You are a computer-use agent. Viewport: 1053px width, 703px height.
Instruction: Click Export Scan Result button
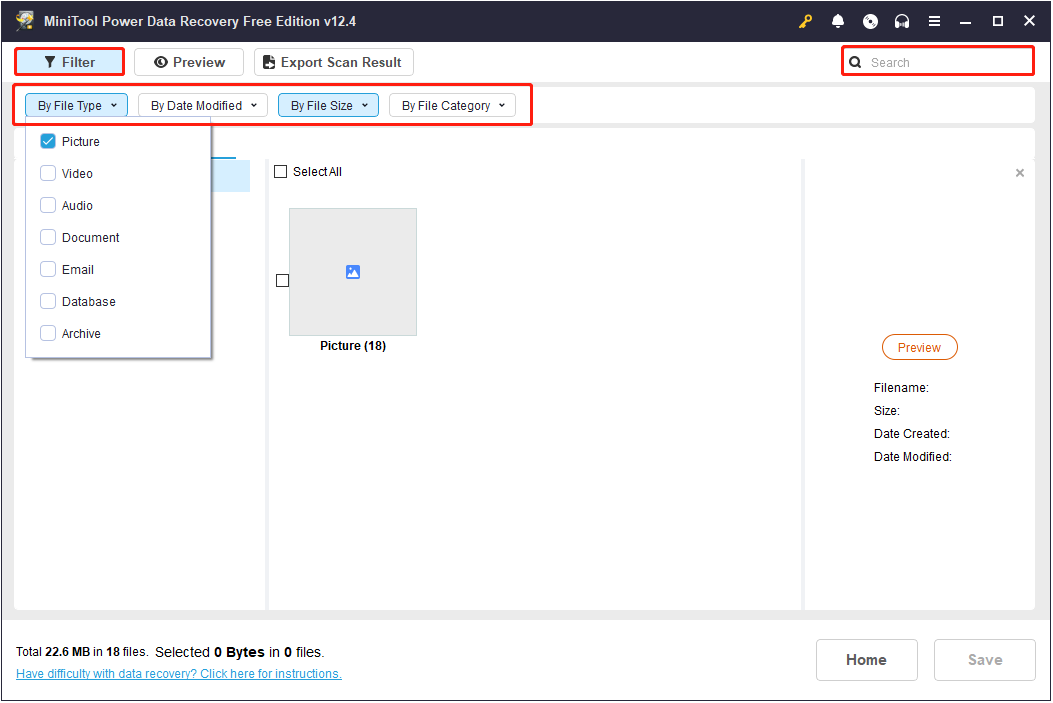[x=334, y=62]
